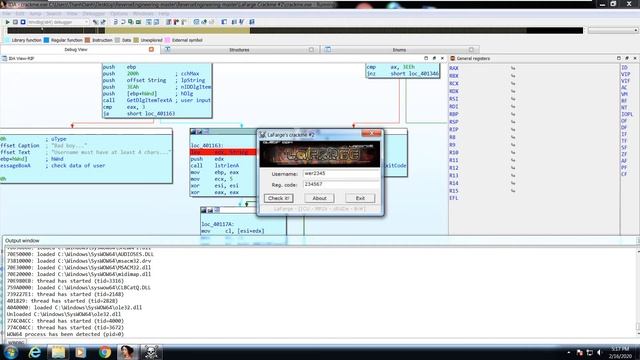Click the call lstrlenA instruction line

coord(215,166)
